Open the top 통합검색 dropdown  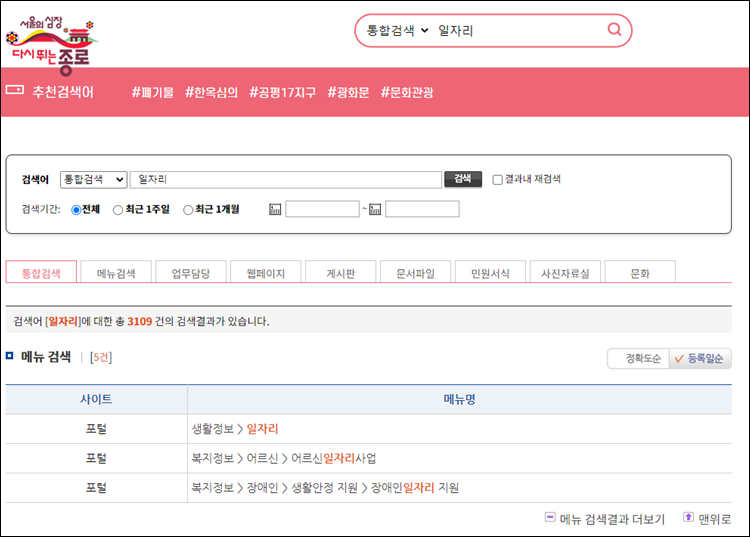point(397,31)
